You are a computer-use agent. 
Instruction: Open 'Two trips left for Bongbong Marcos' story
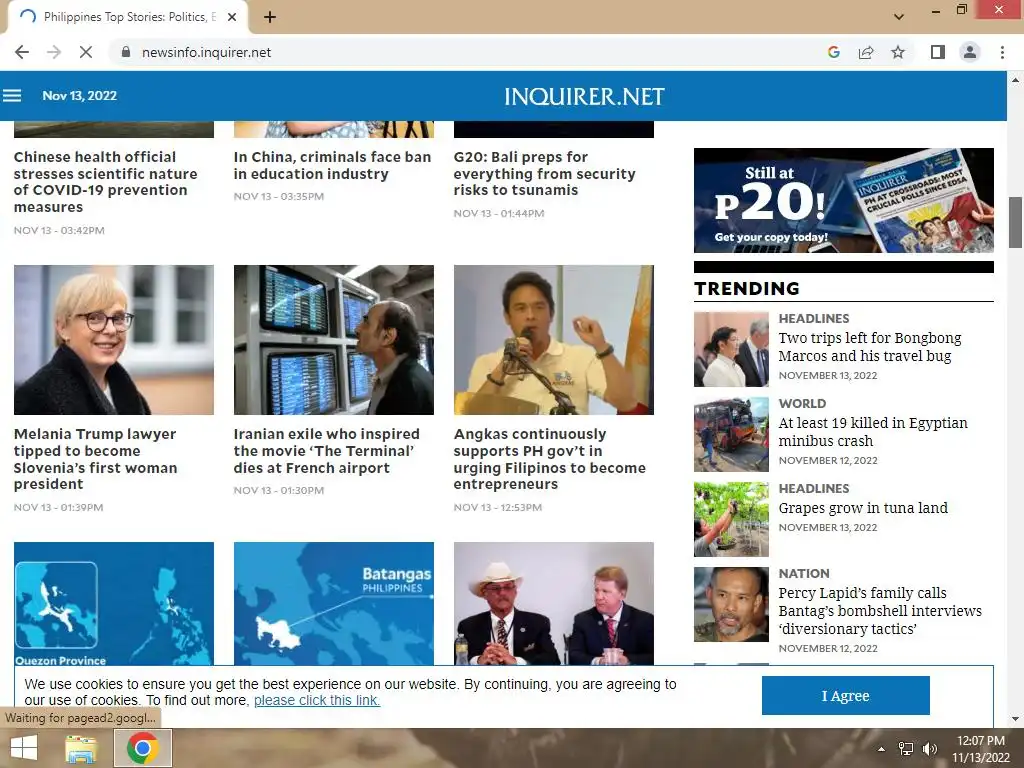(870, 347)
